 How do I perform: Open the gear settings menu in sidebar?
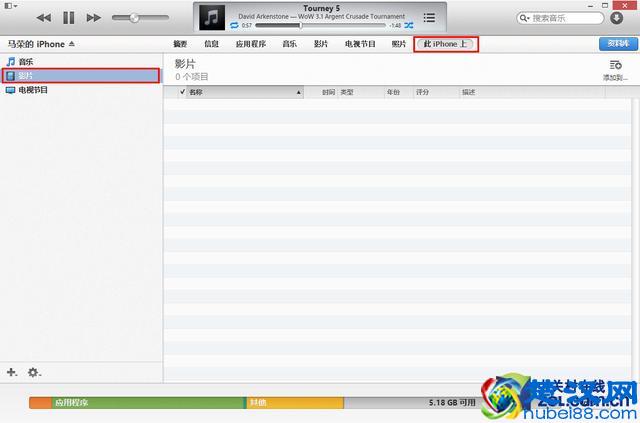(34, 372)
